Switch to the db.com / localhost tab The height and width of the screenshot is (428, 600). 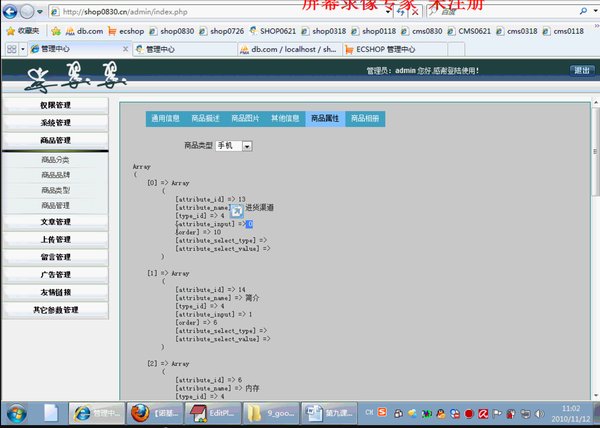pyautogui.click(x=289, y=49)
